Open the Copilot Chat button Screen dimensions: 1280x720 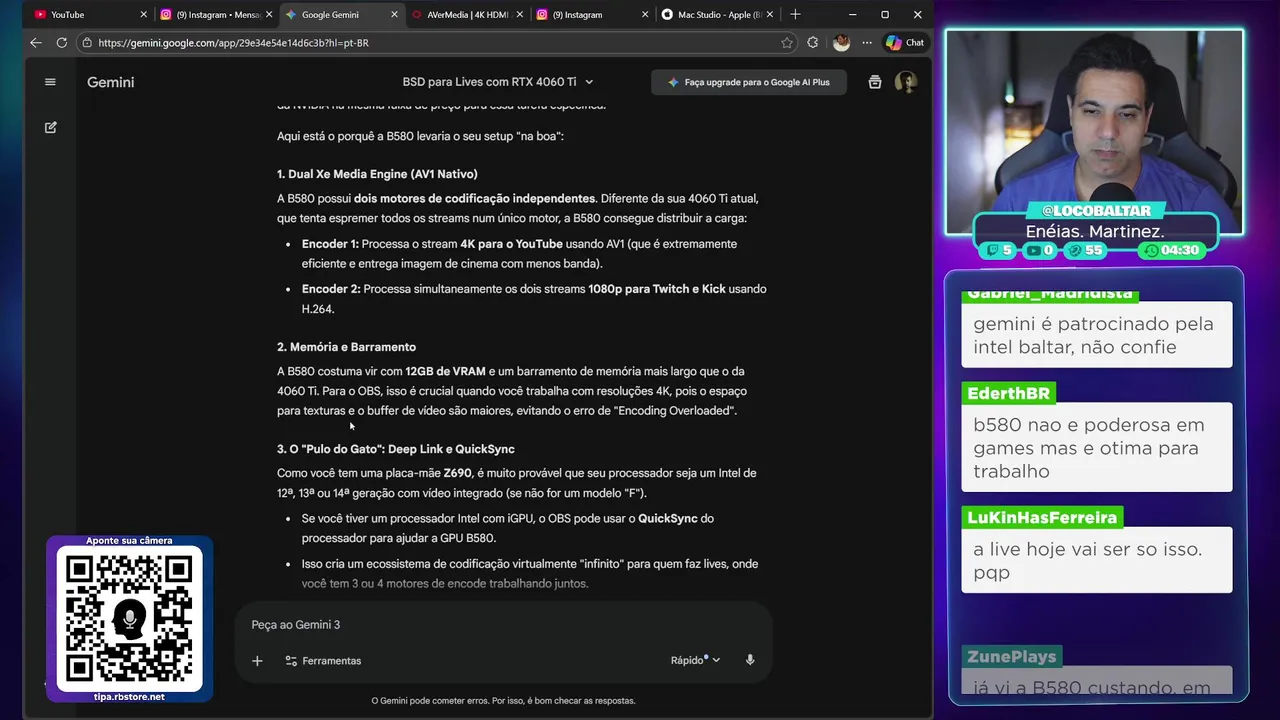[x=905, y=43]
